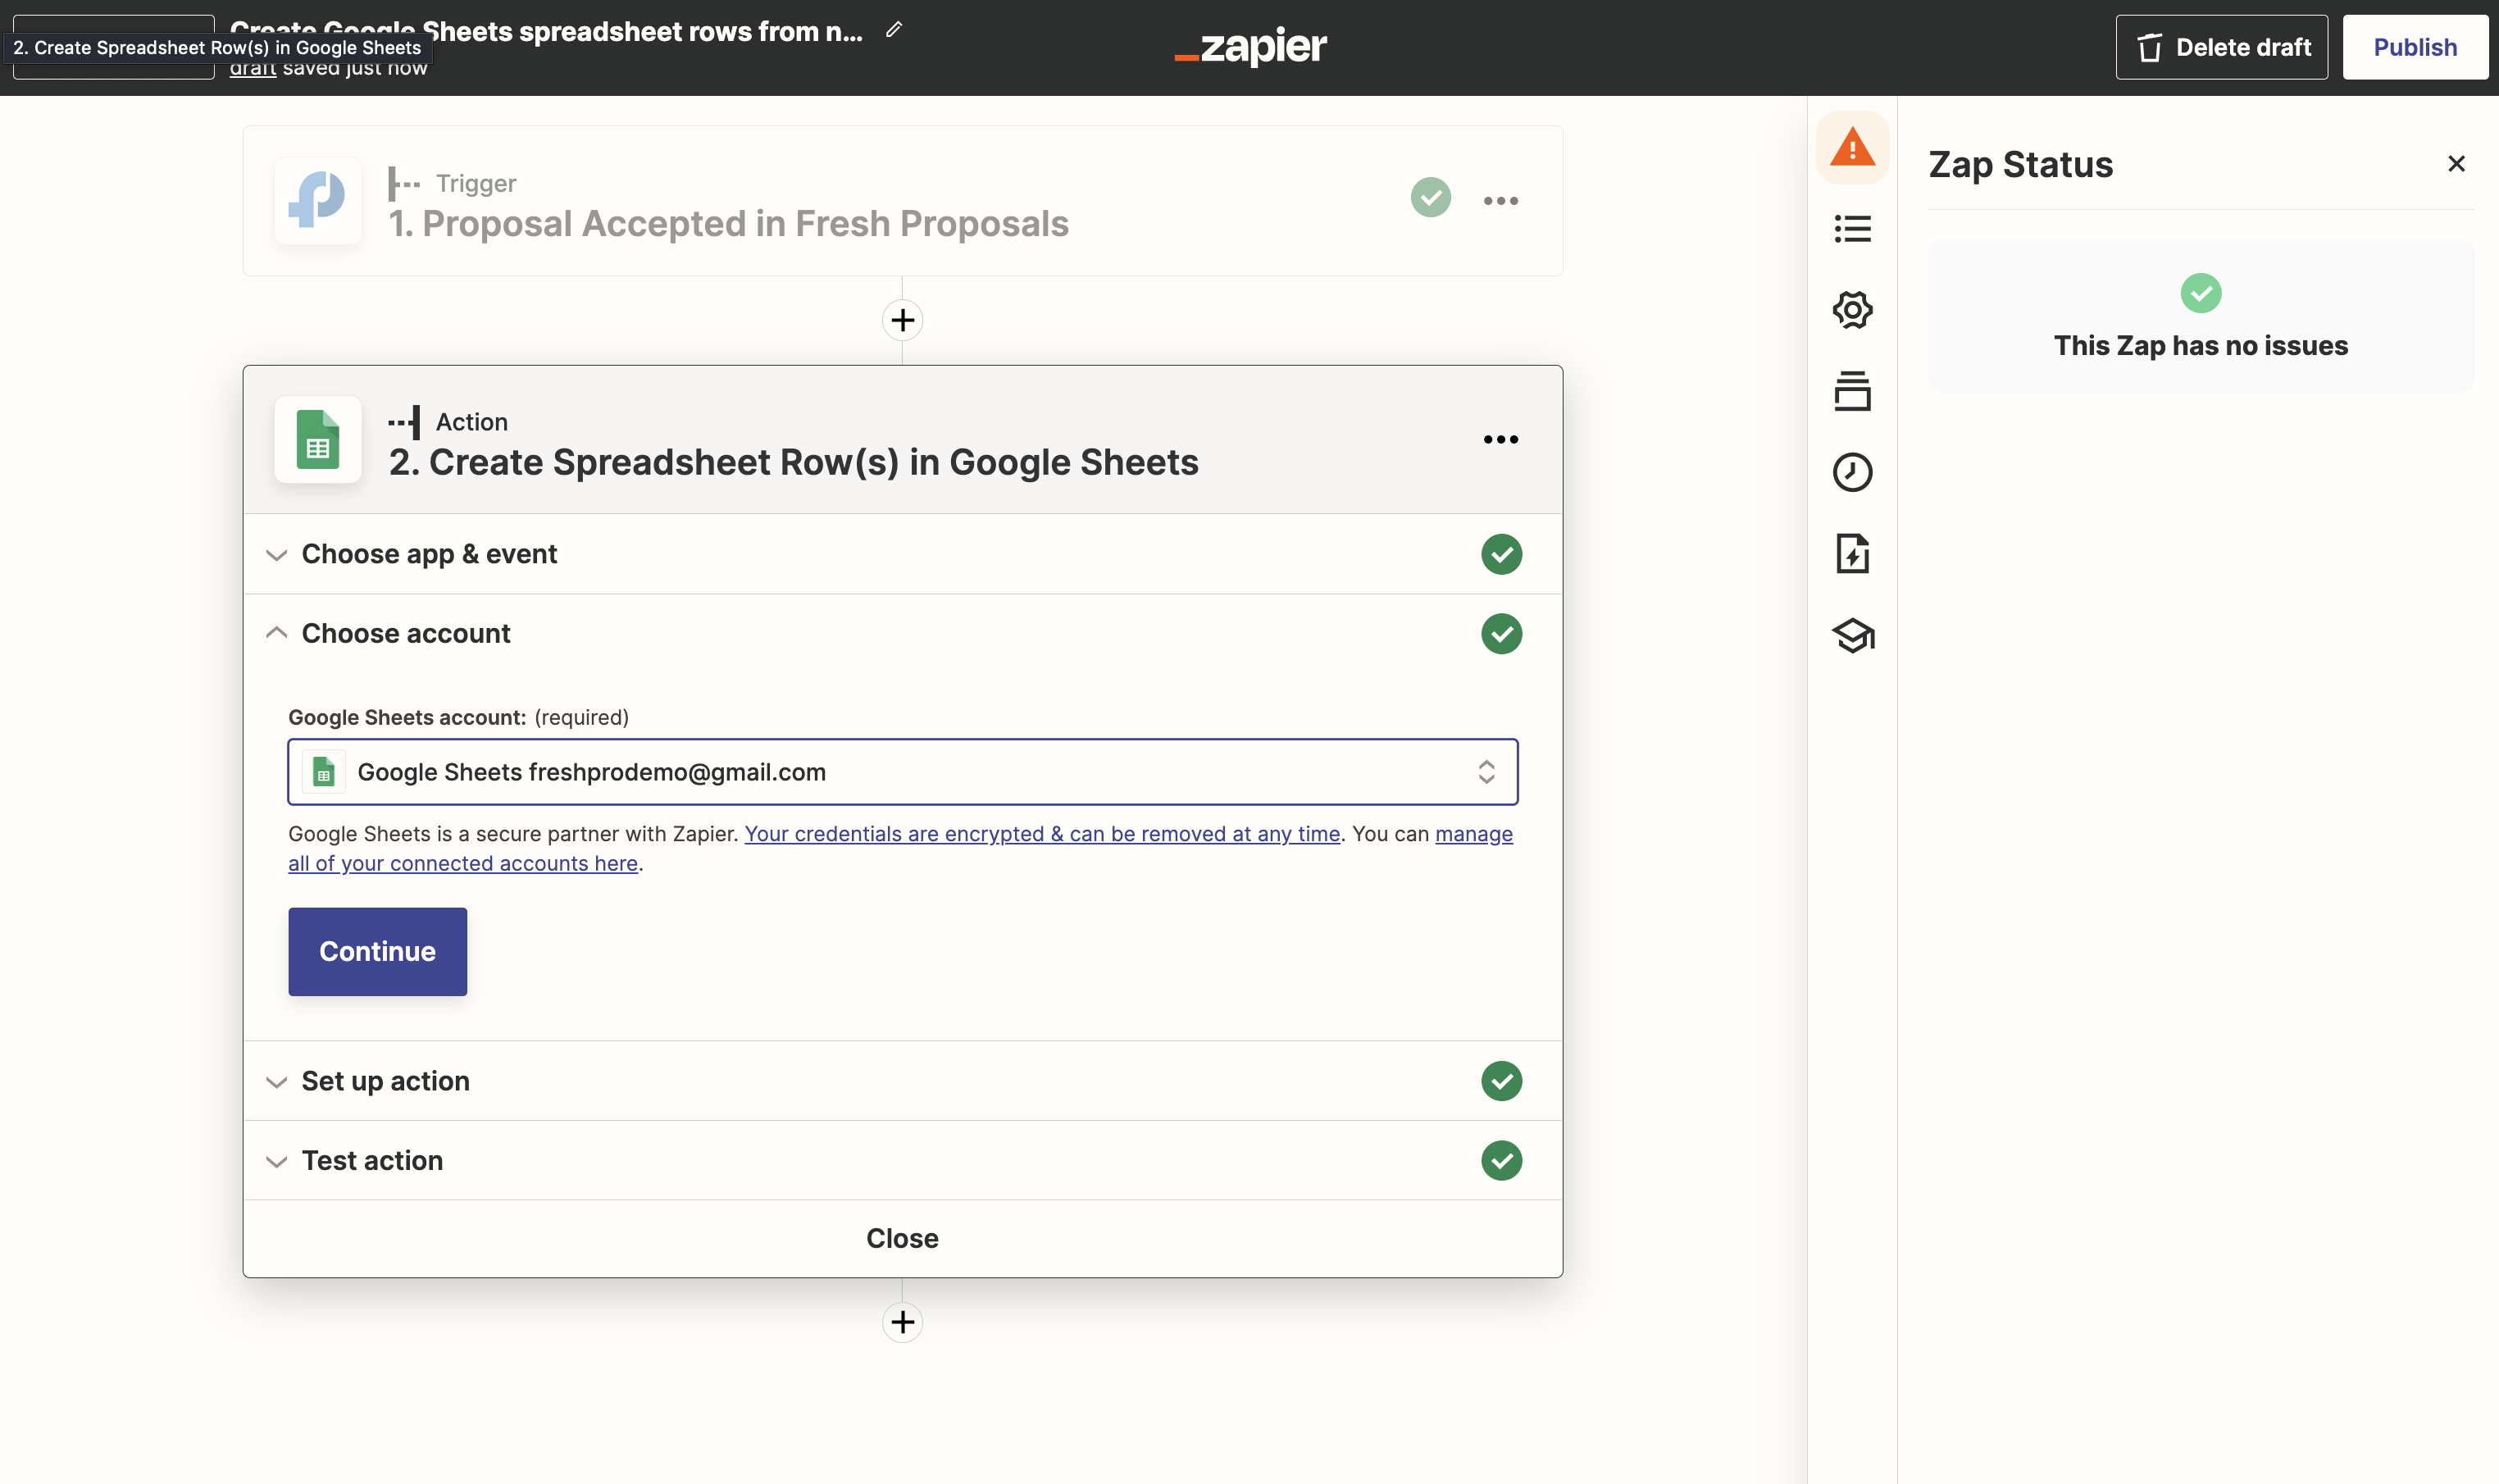This screenshot has height=1484, width=2499.
Task: Click the Continue button
Action: point(377,951)
